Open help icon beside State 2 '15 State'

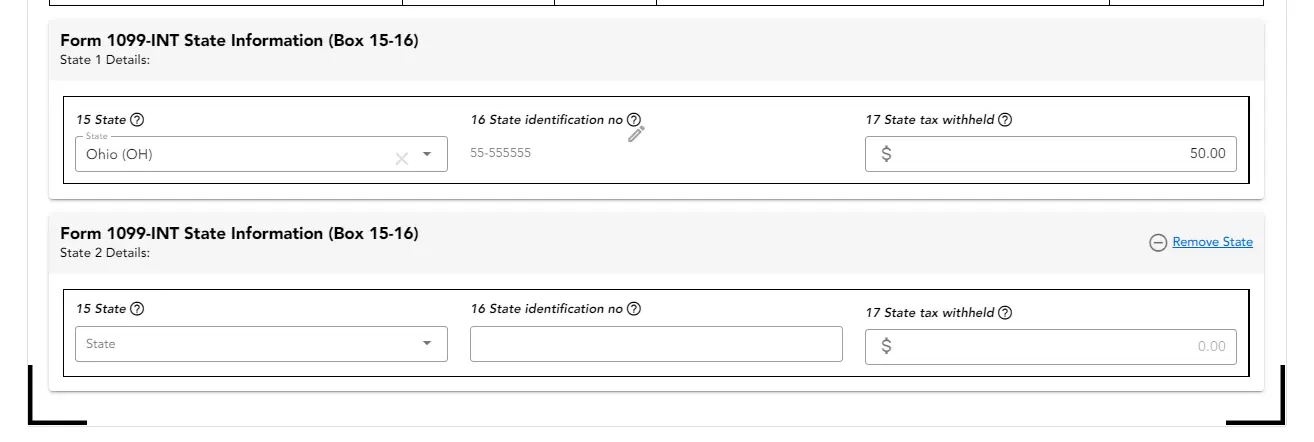click(138, 309)
